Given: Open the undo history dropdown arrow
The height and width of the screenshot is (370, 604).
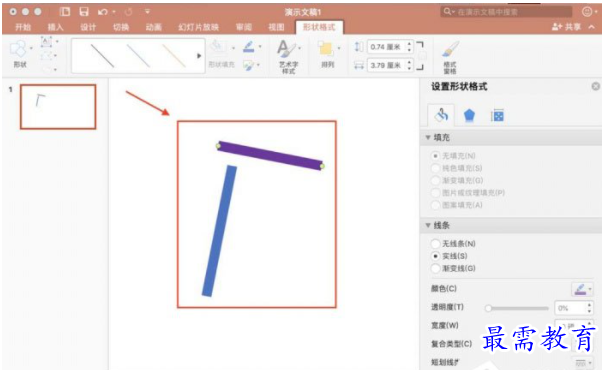Looking at the screenshot, I should (x=114, y=12).
